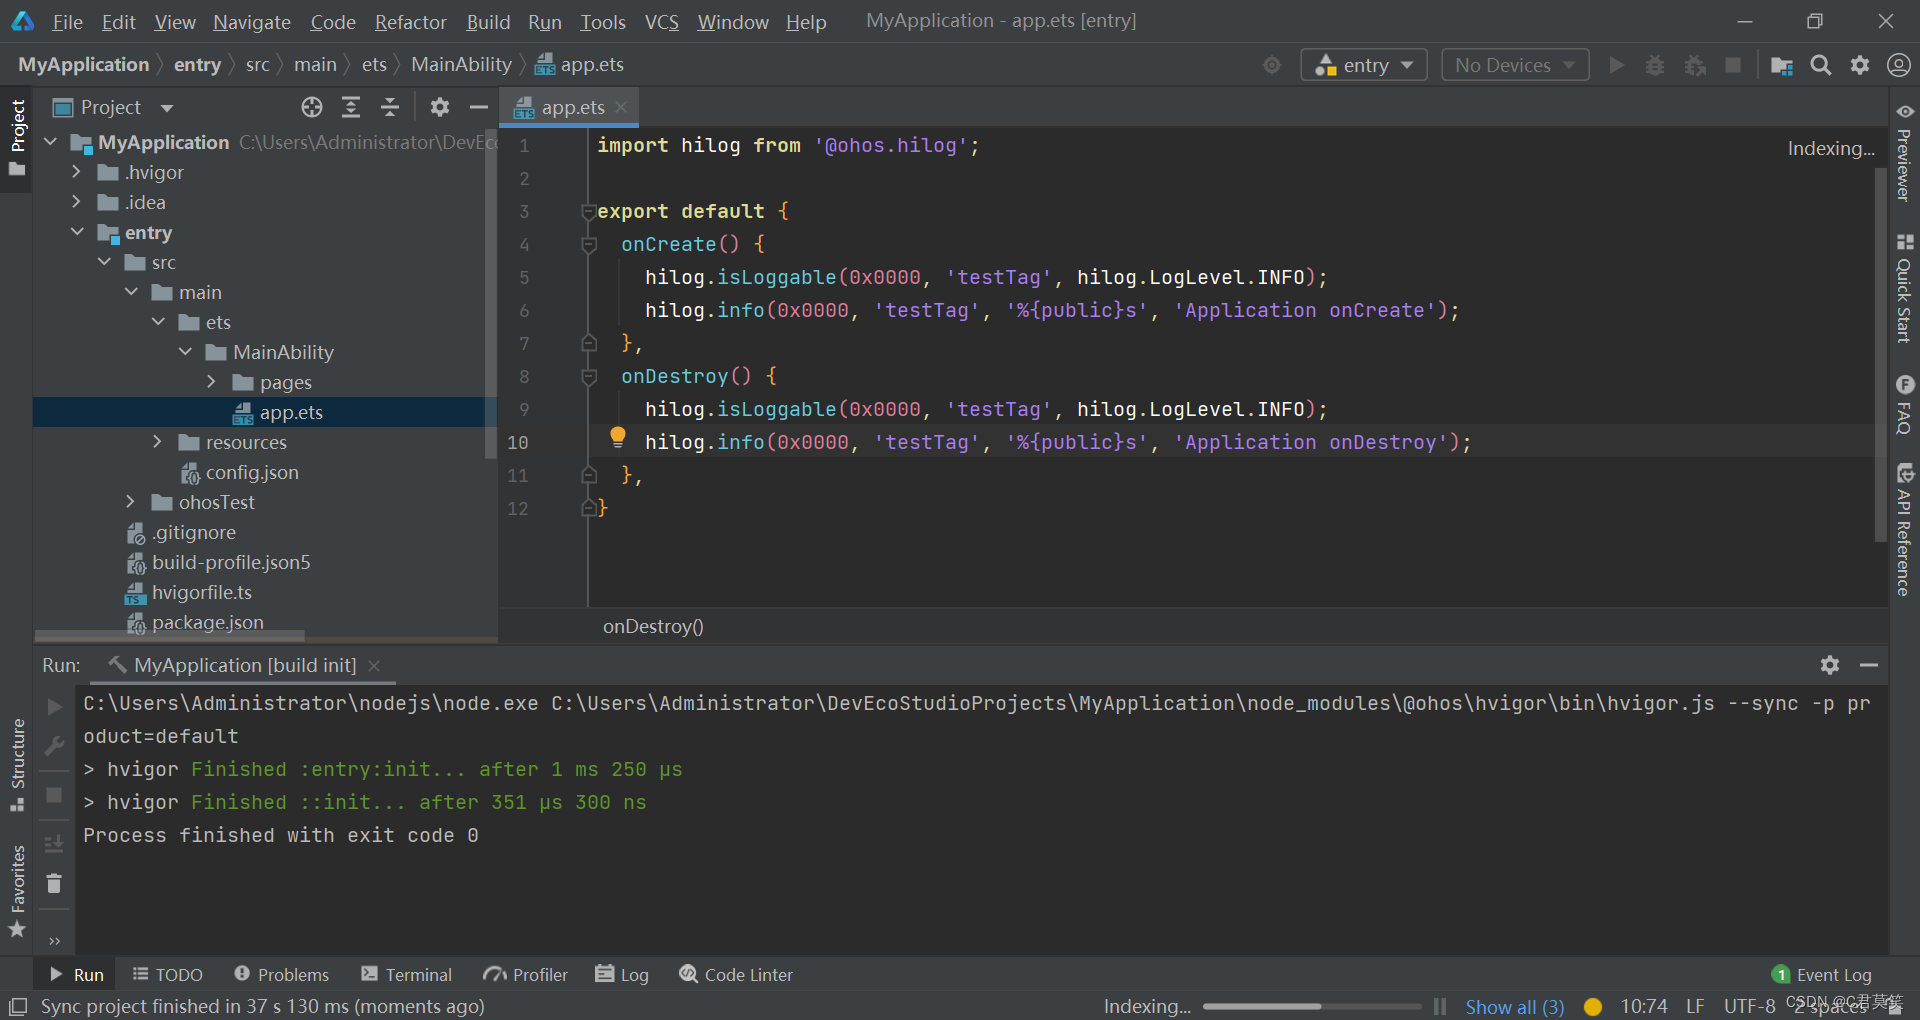Open Project Structure icon in toolbar

tap(1781, 65)
